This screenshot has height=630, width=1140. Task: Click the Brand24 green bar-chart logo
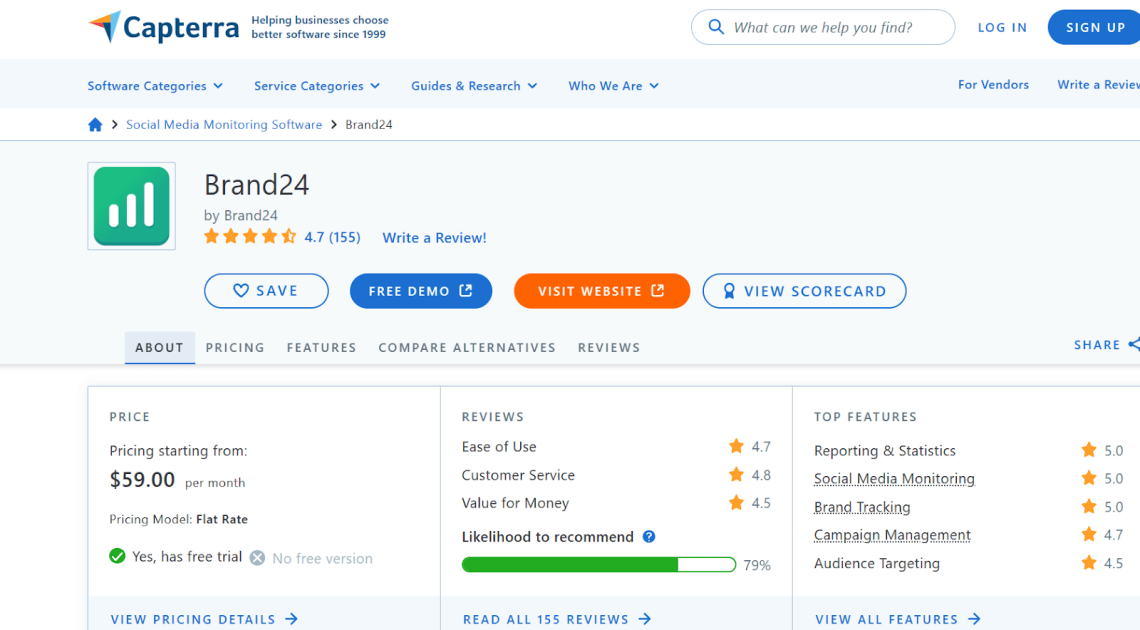131,206
